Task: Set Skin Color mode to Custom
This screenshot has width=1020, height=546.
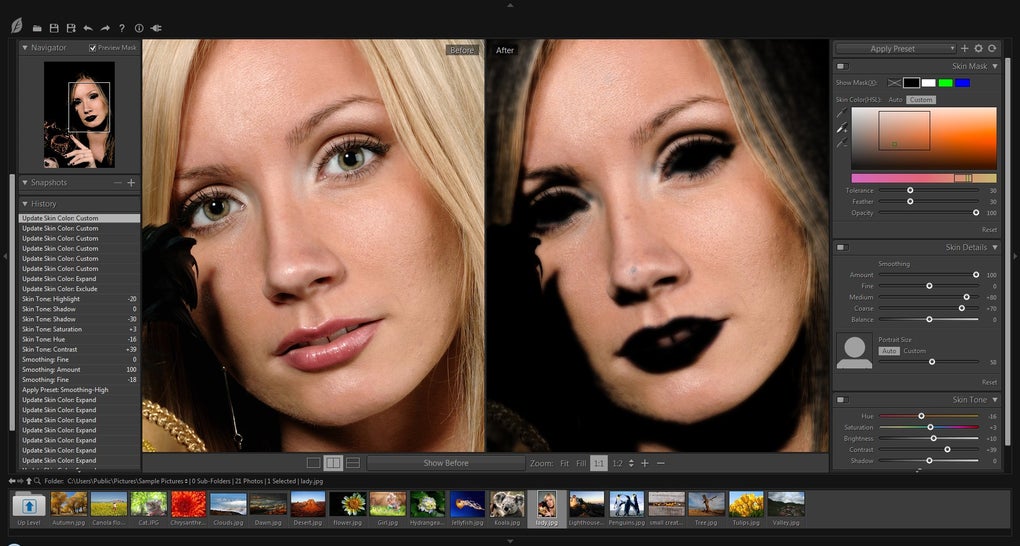Action: pyautogui.click(x=920, y=100)
